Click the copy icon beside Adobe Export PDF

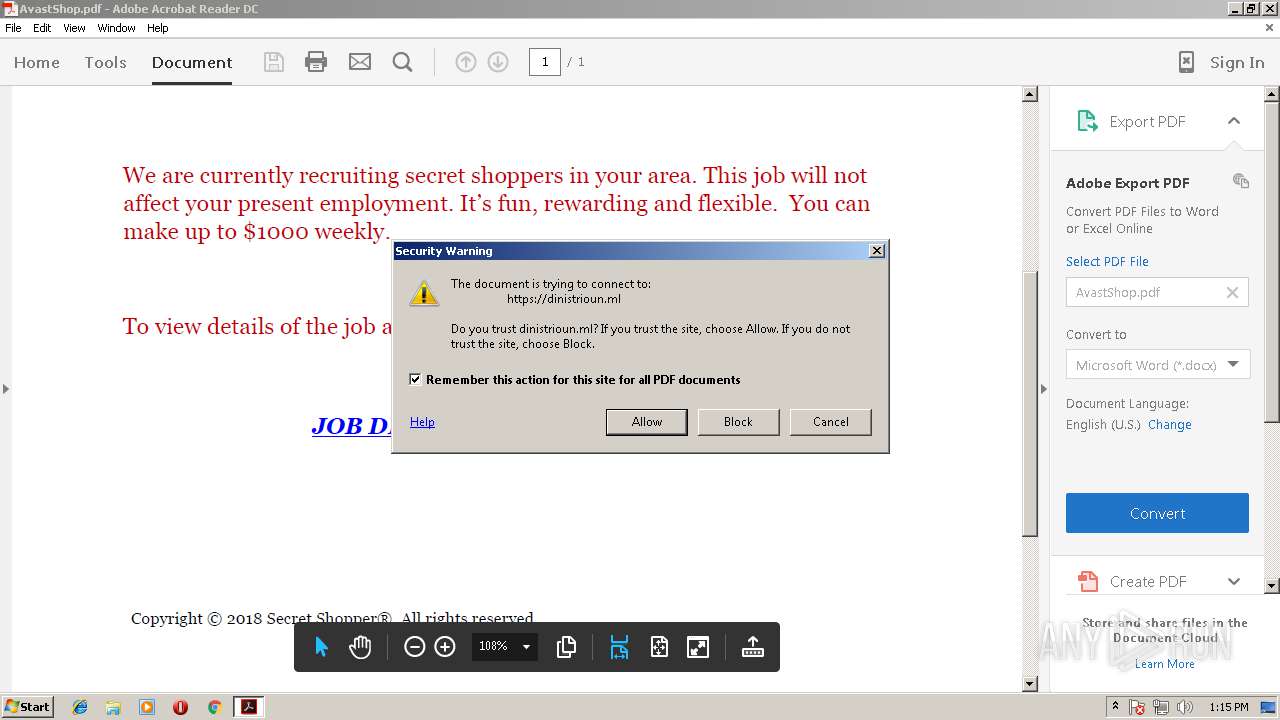[x=1241, y=181]
